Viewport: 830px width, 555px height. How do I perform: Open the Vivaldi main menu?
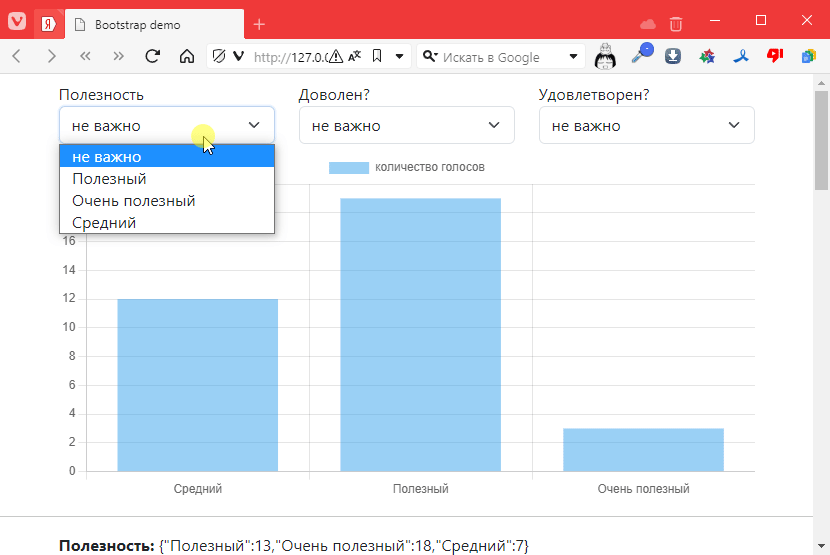(x=17, y=23)
